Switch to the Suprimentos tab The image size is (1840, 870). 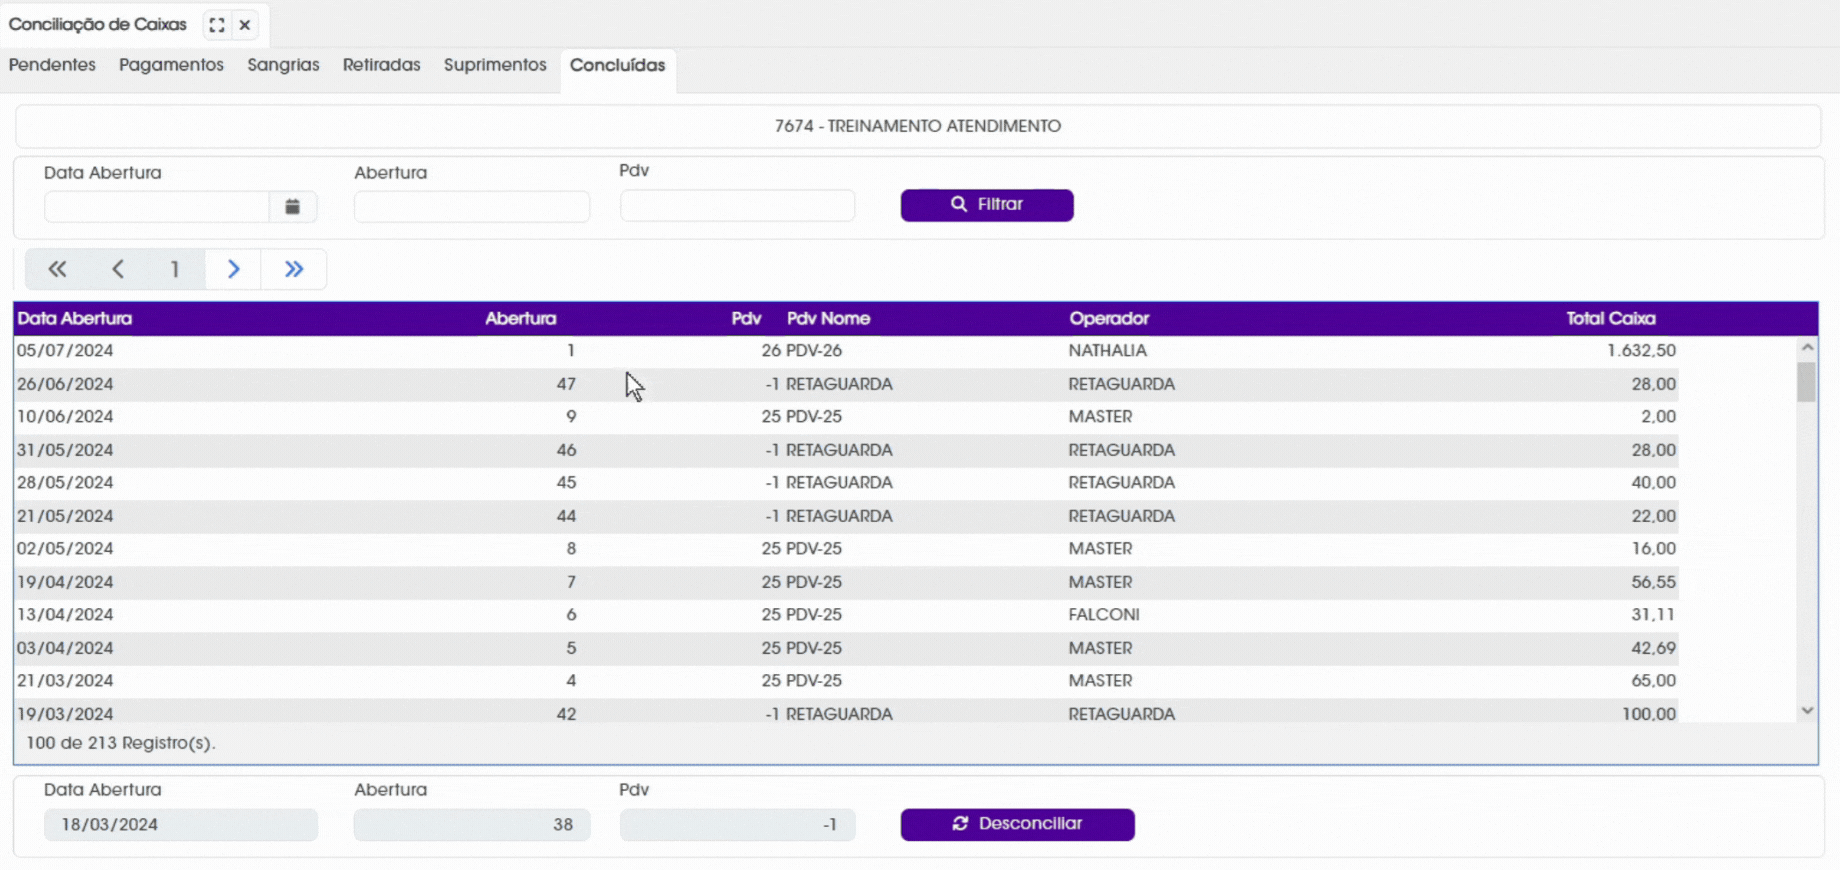click(495, 65)
